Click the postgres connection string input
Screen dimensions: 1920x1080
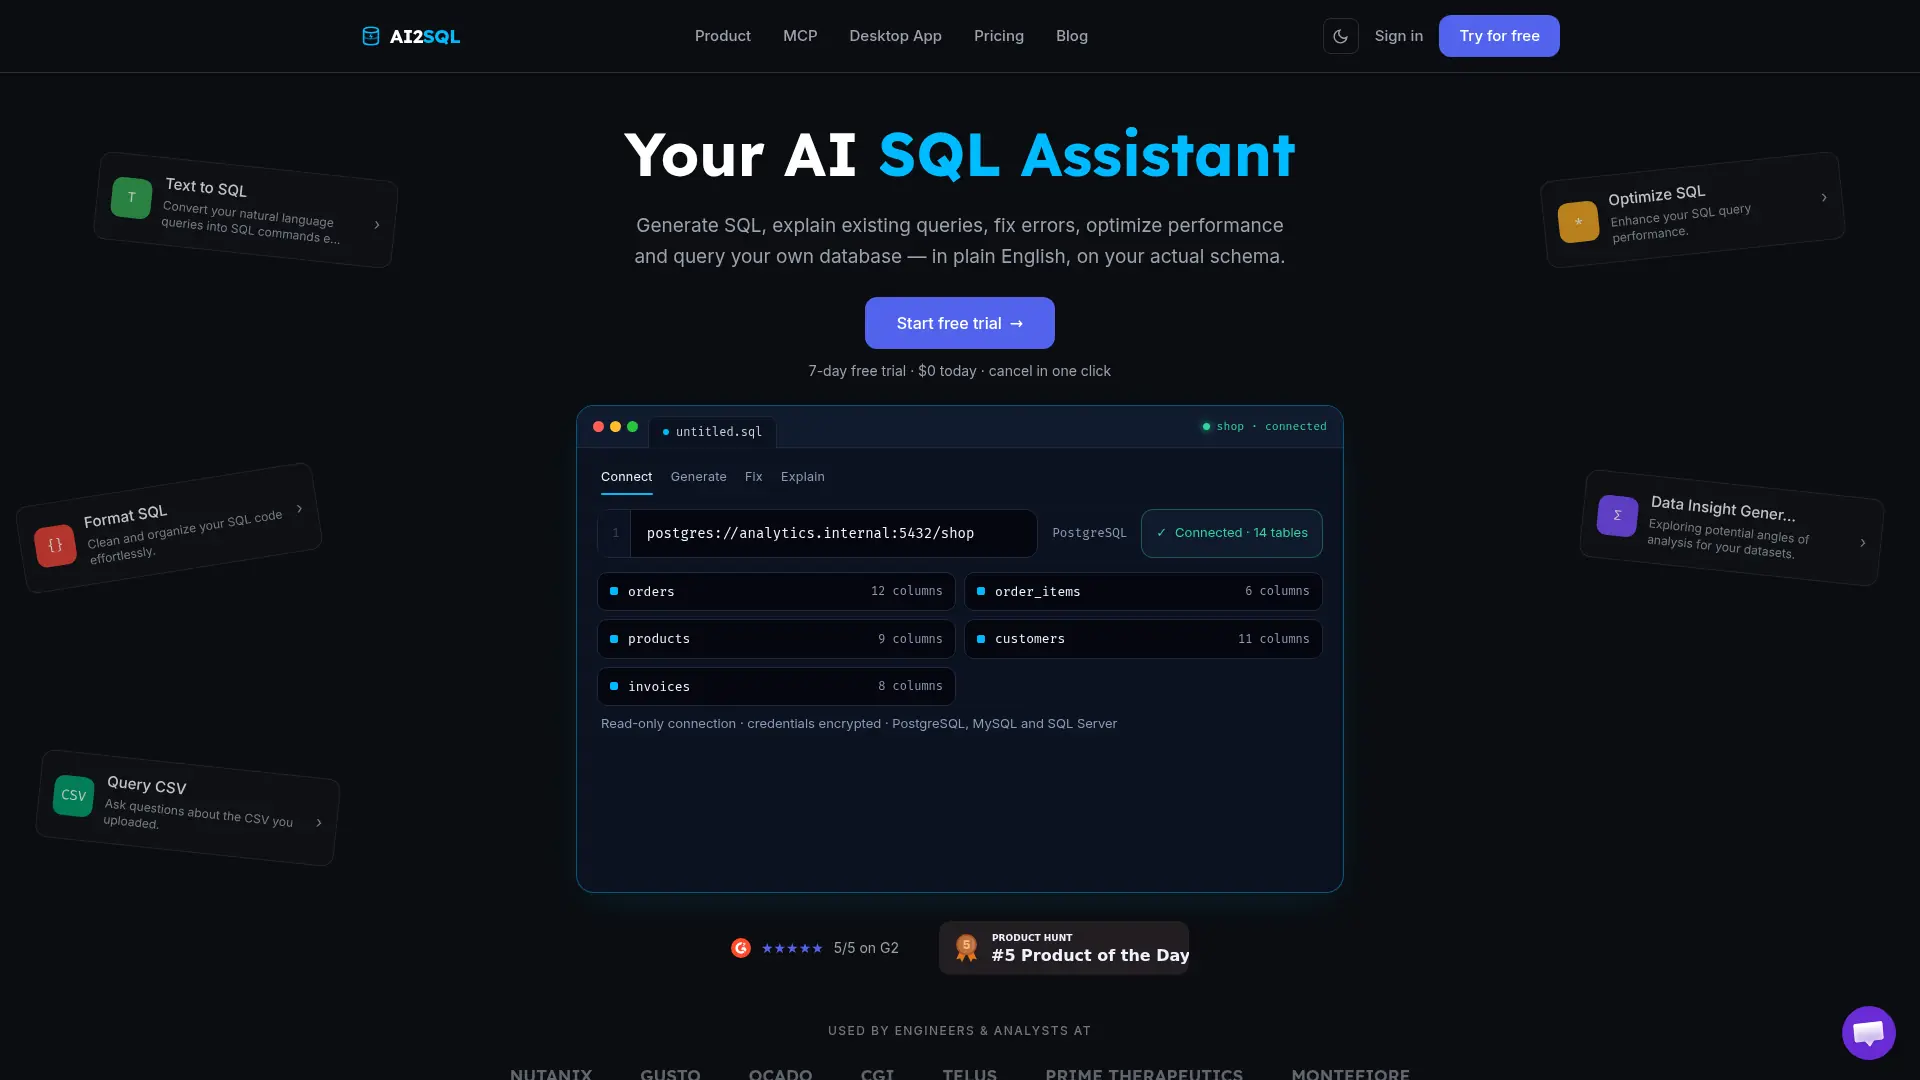coord(834,533)
